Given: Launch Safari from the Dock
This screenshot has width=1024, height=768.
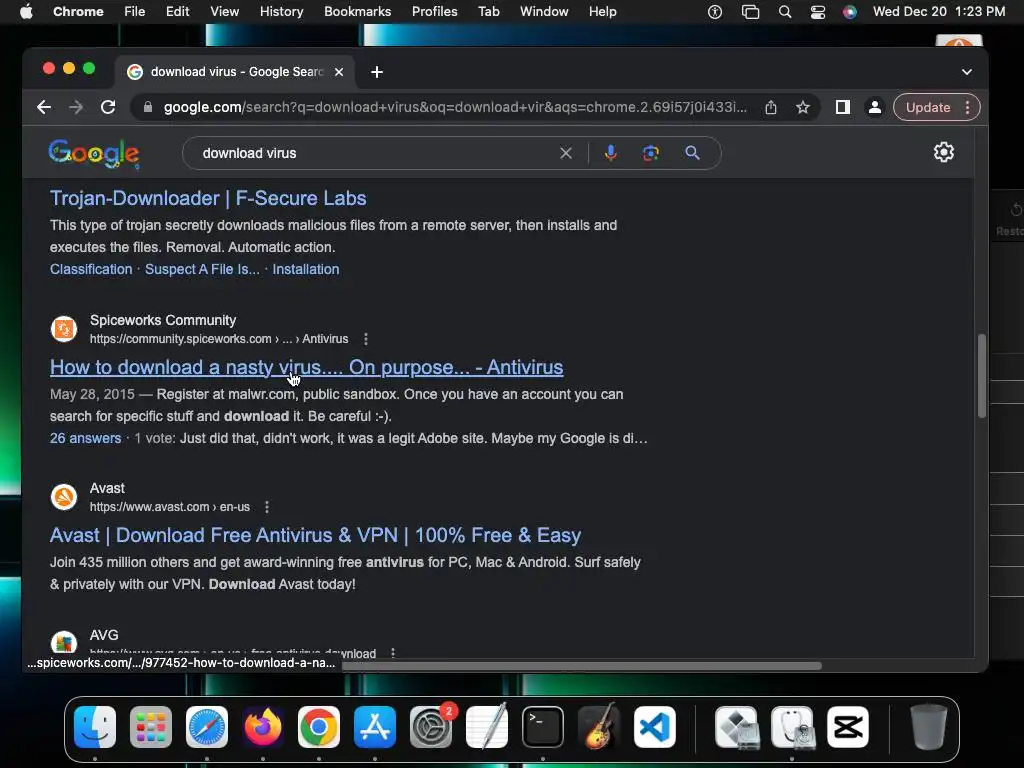Looking at the screenshot, I should (207, 727).
